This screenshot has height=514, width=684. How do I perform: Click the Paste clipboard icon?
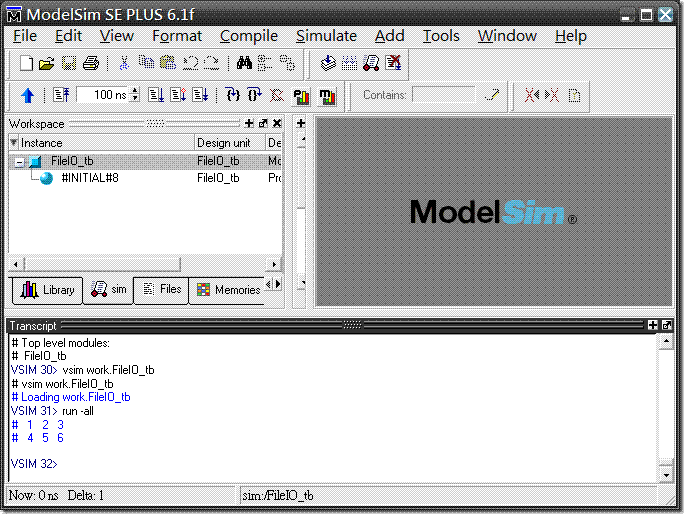click(x=168, y=62)
